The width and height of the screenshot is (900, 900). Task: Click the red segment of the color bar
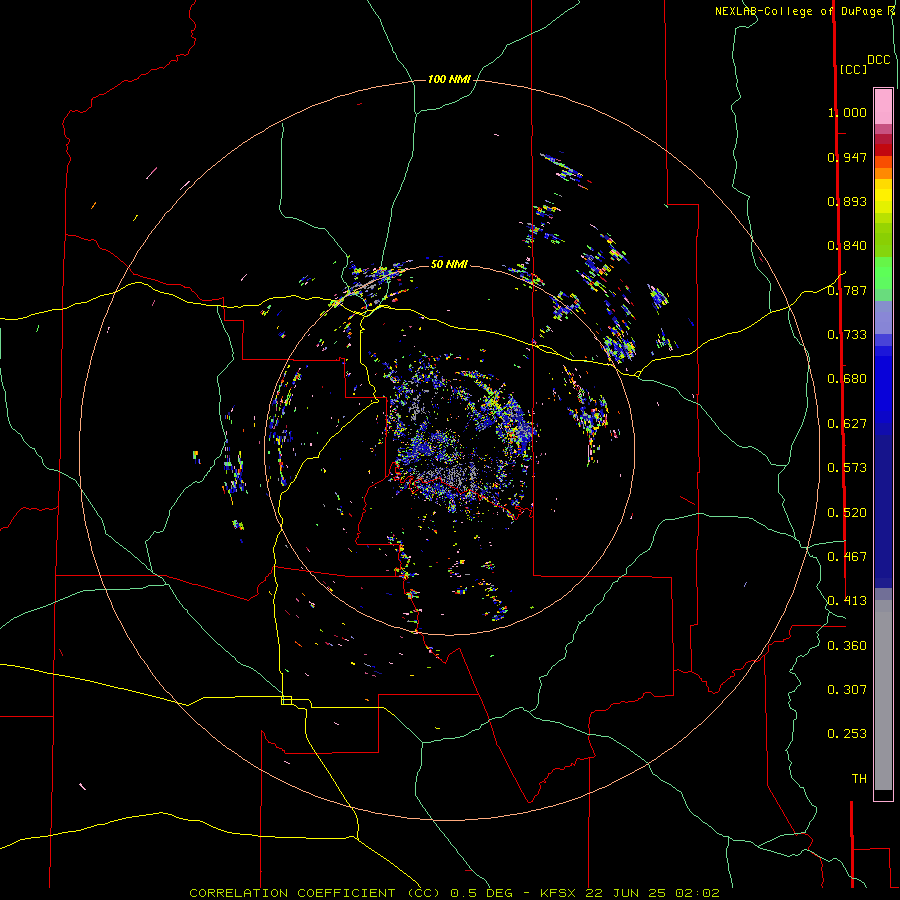click(883, 150)
